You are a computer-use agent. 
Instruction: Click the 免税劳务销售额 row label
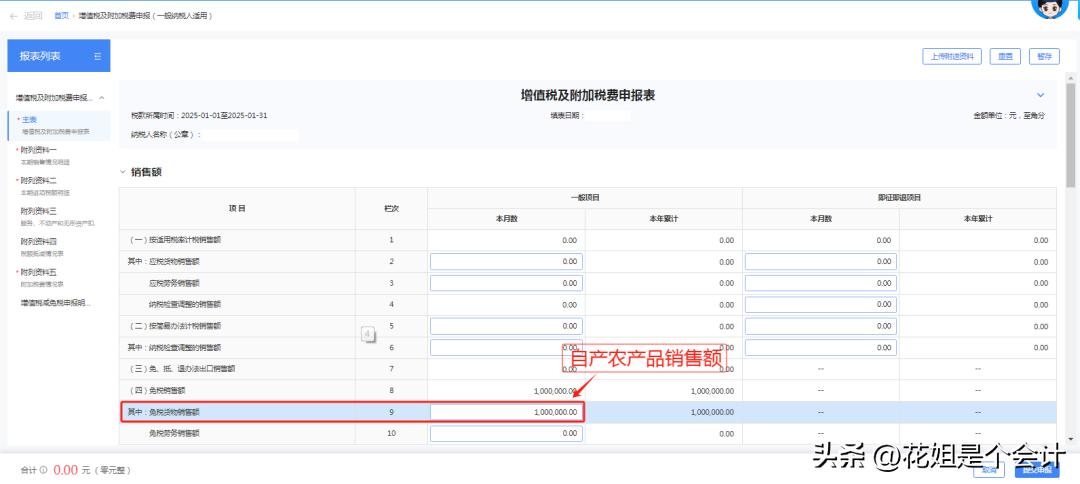[174, 434]
